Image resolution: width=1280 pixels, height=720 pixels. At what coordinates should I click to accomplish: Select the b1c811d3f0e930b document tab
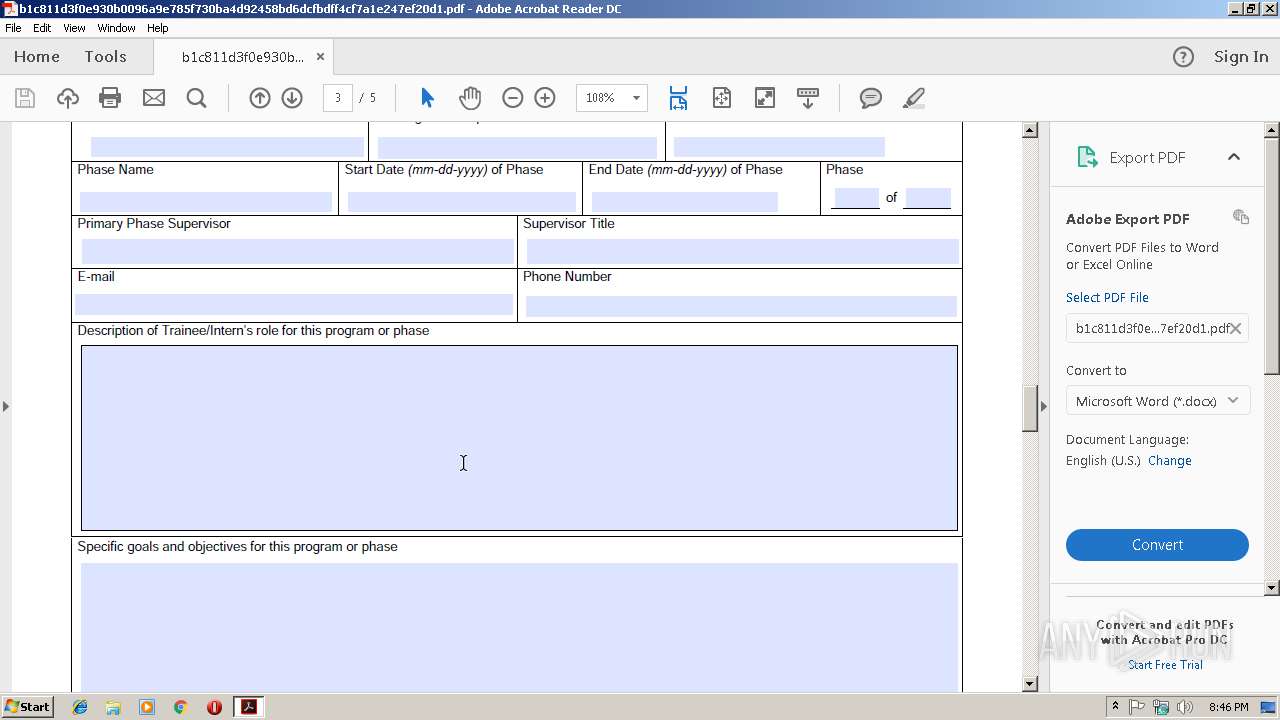click(242, 57)
